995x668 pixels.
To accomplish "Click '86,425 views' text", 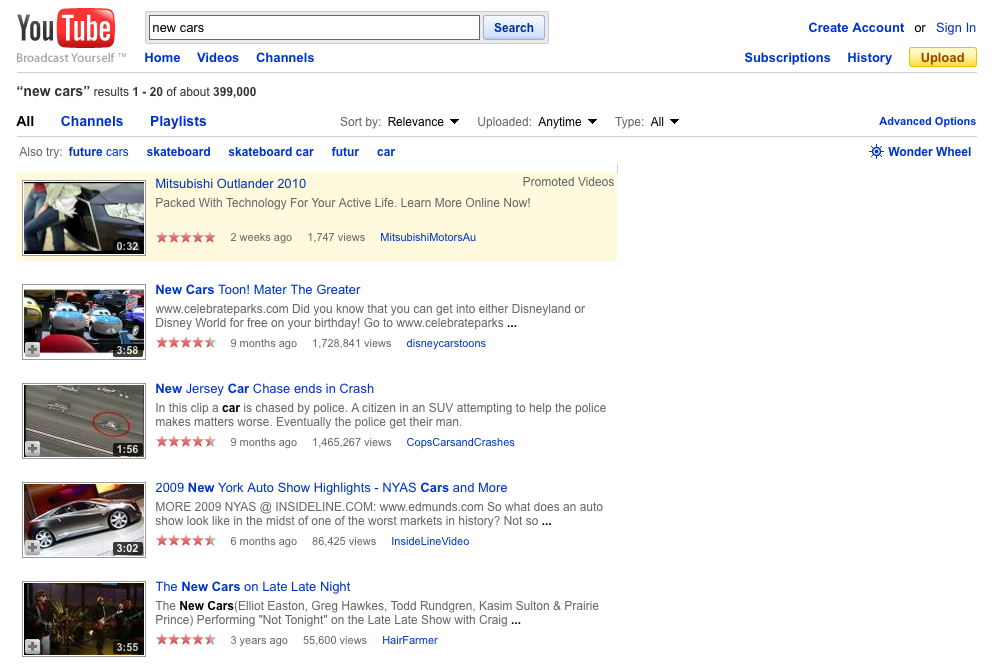I will [344, 541].
